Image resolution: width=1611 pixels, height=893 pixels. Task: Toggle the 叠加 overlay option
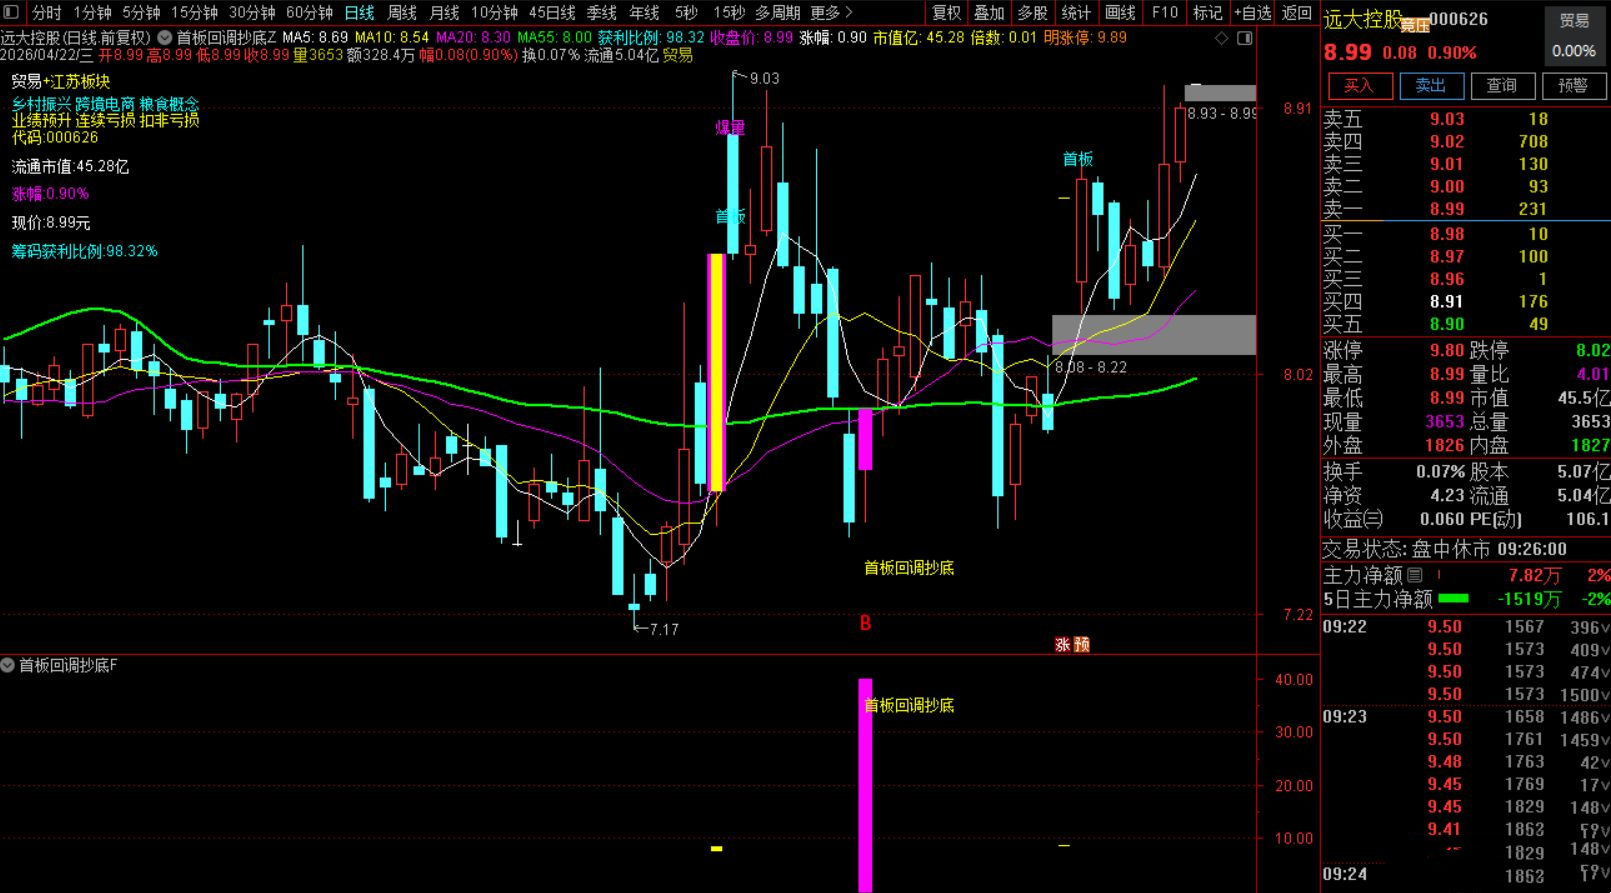[989, 12]
